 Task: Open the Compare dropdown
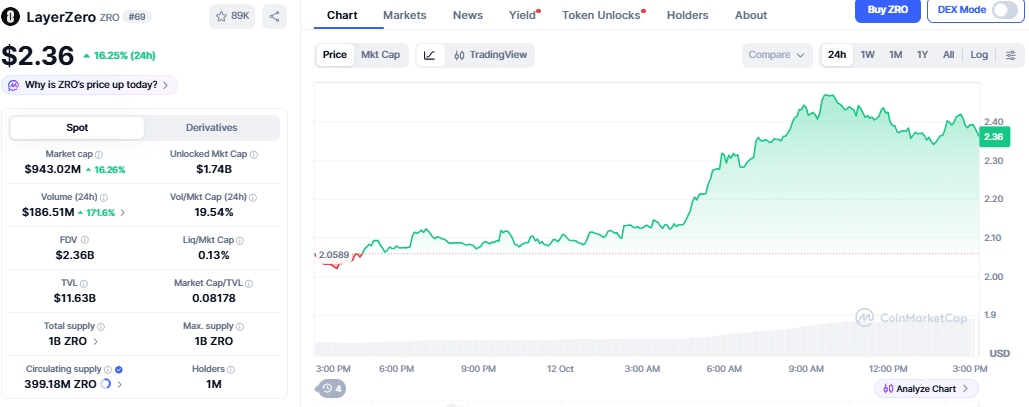pos(777,55)
